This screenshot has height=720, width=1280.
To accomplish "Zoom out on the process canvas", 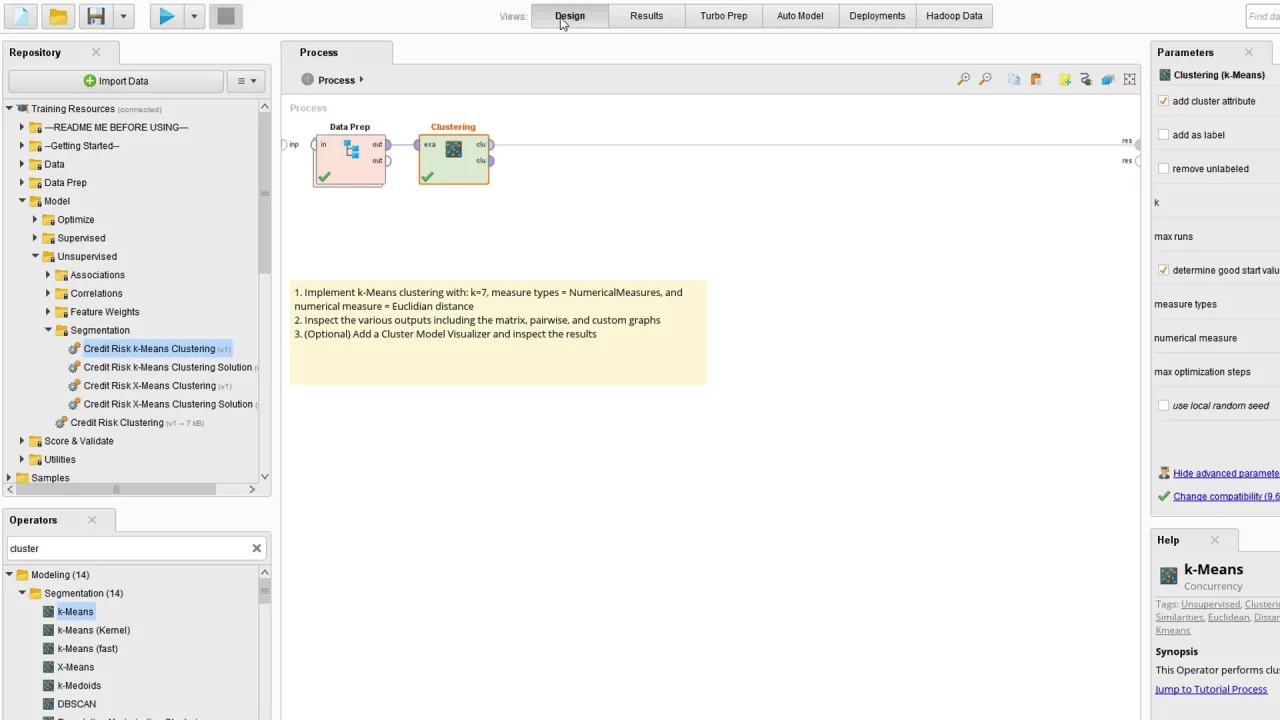I will coord(986,80).
